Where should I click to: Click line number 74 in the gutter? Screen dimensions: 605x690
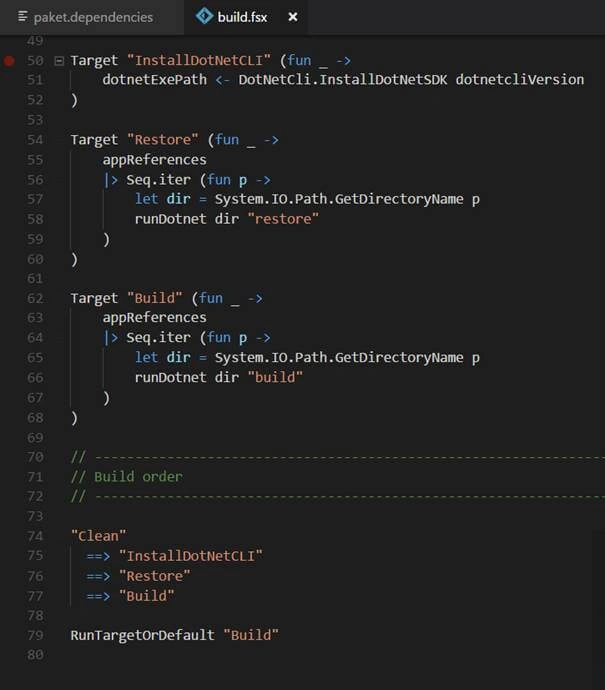point(35,536)
